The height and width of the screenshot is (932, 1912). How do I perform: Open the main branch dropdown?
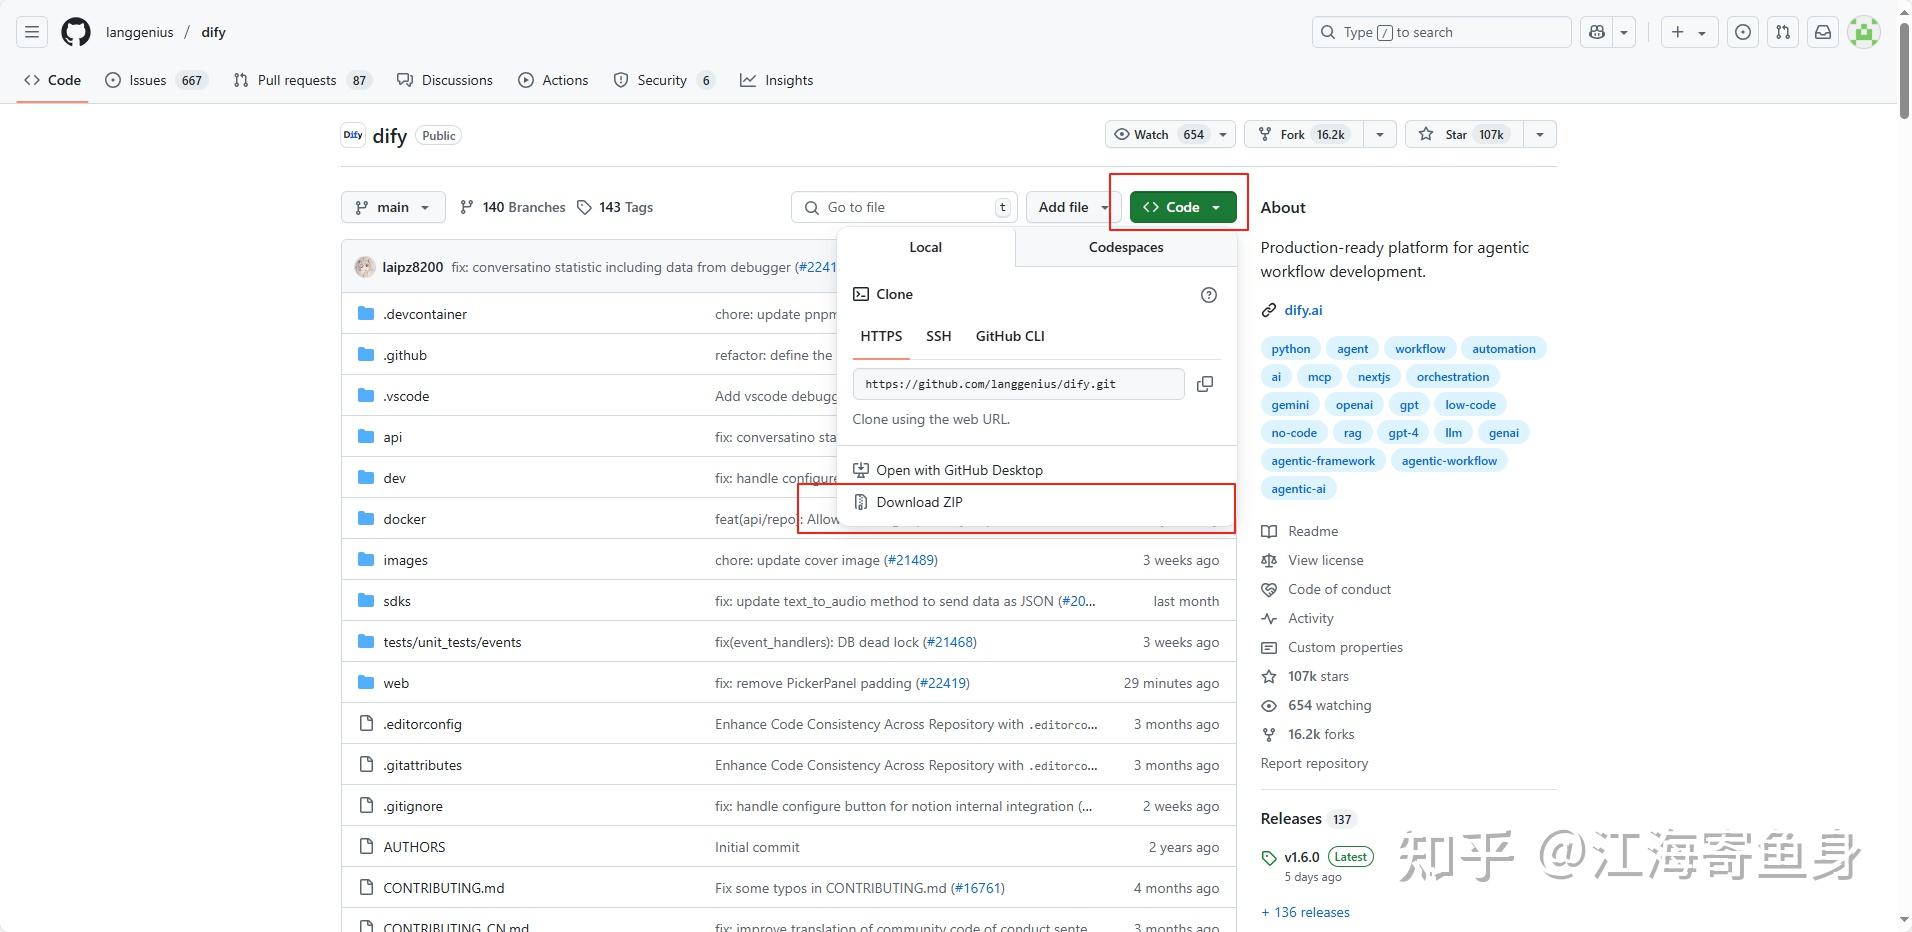coord(392,207)
